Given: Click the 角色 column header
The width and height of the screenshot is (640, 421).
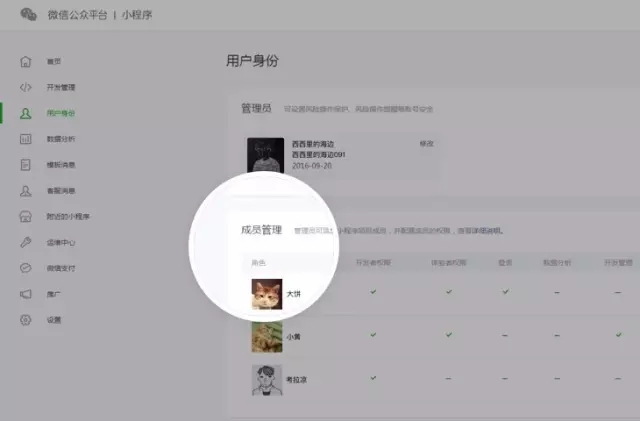Looking at the screenshot, I should point(258,263).
